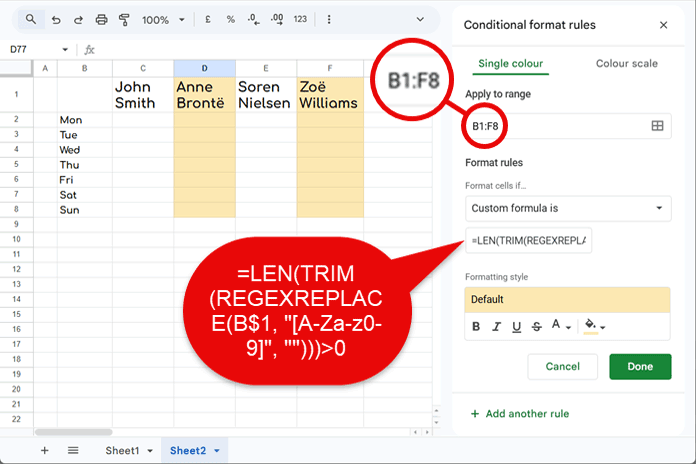Image resolution: width=696 pixels, height=464 pixels.
Task: Click the green Done button
Action: point(640,367)
